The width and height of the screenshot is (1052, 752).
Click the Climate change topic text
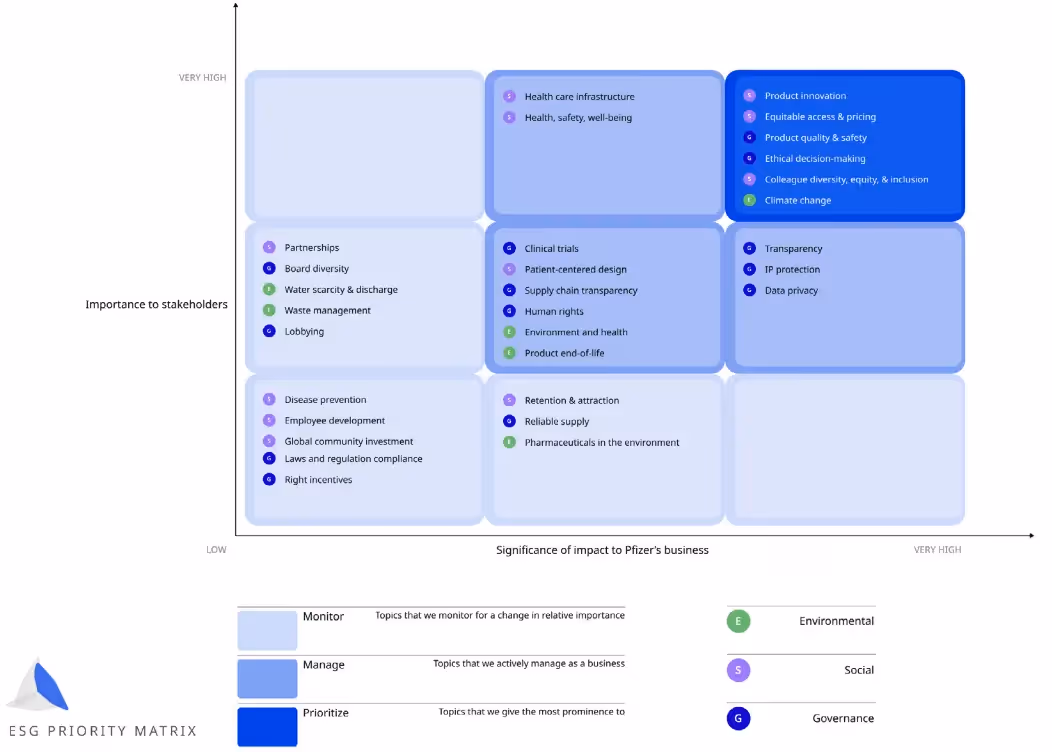click(x=798, y=200)
